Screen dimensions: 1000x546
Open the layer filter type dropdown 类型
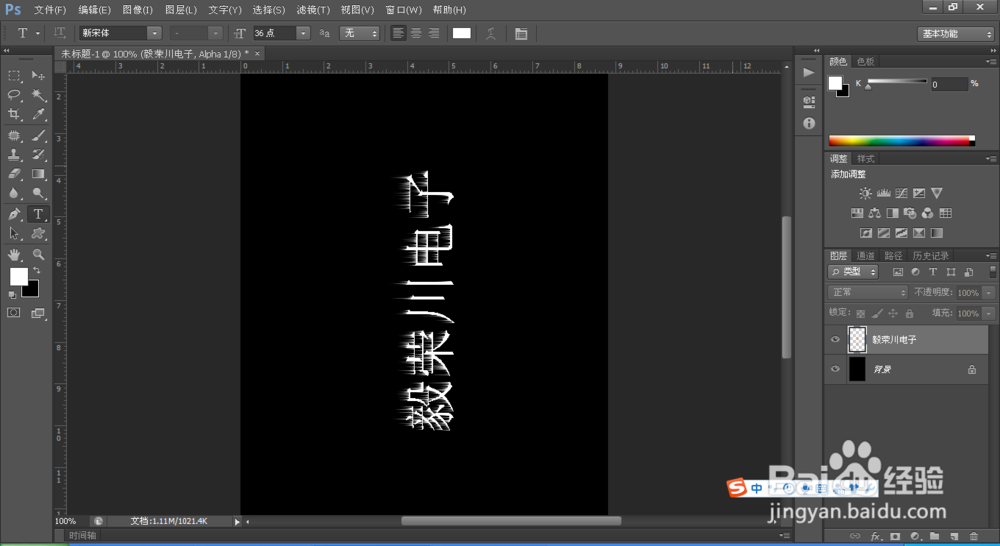click(853, 272)
